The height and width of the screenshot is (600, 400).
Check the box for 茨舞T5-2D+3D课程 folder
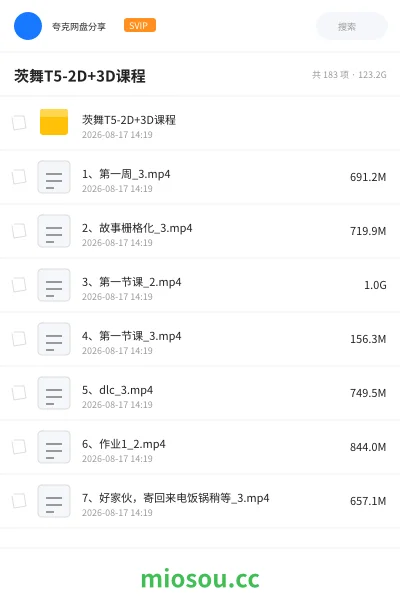[x=19, y=123]
